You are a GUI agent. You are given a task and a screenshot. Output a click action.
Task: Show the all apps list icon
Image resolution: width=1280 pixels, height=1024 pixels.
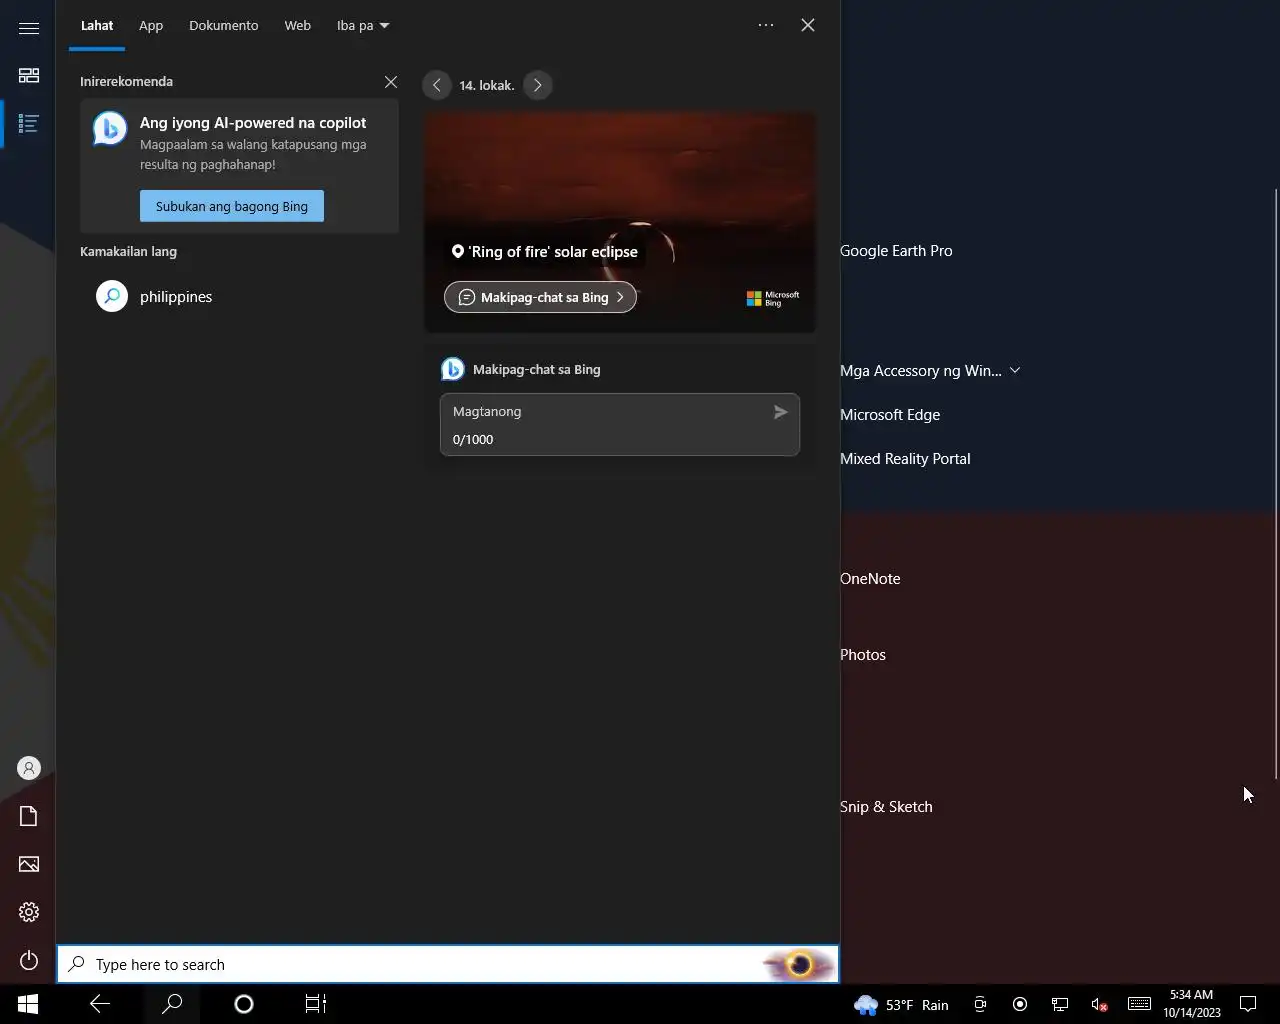point(29,124)
